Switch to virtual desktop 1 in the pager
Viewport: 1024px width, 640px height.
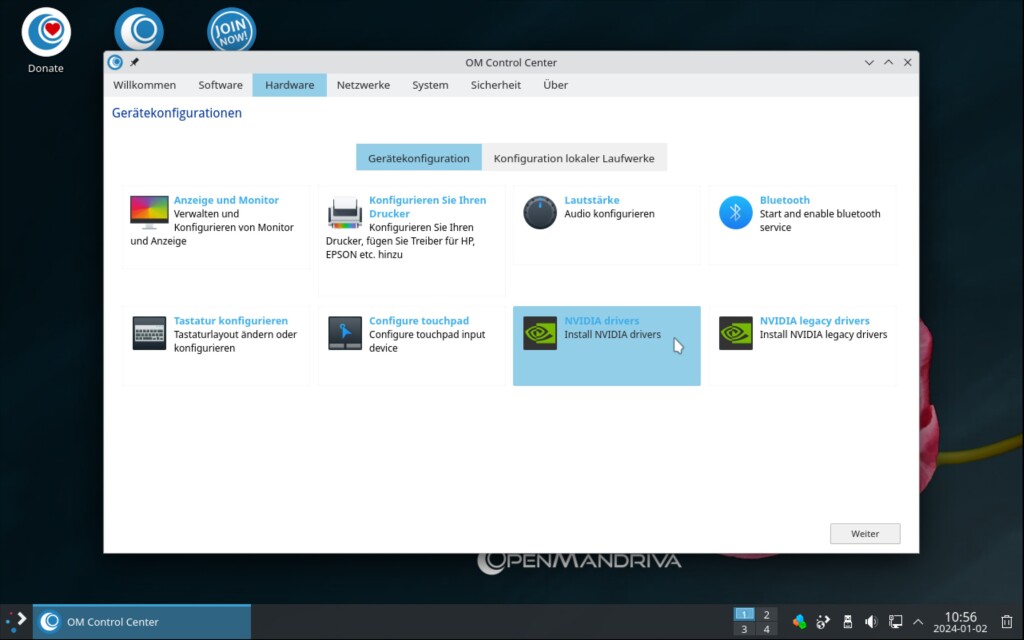click(744, 615)
